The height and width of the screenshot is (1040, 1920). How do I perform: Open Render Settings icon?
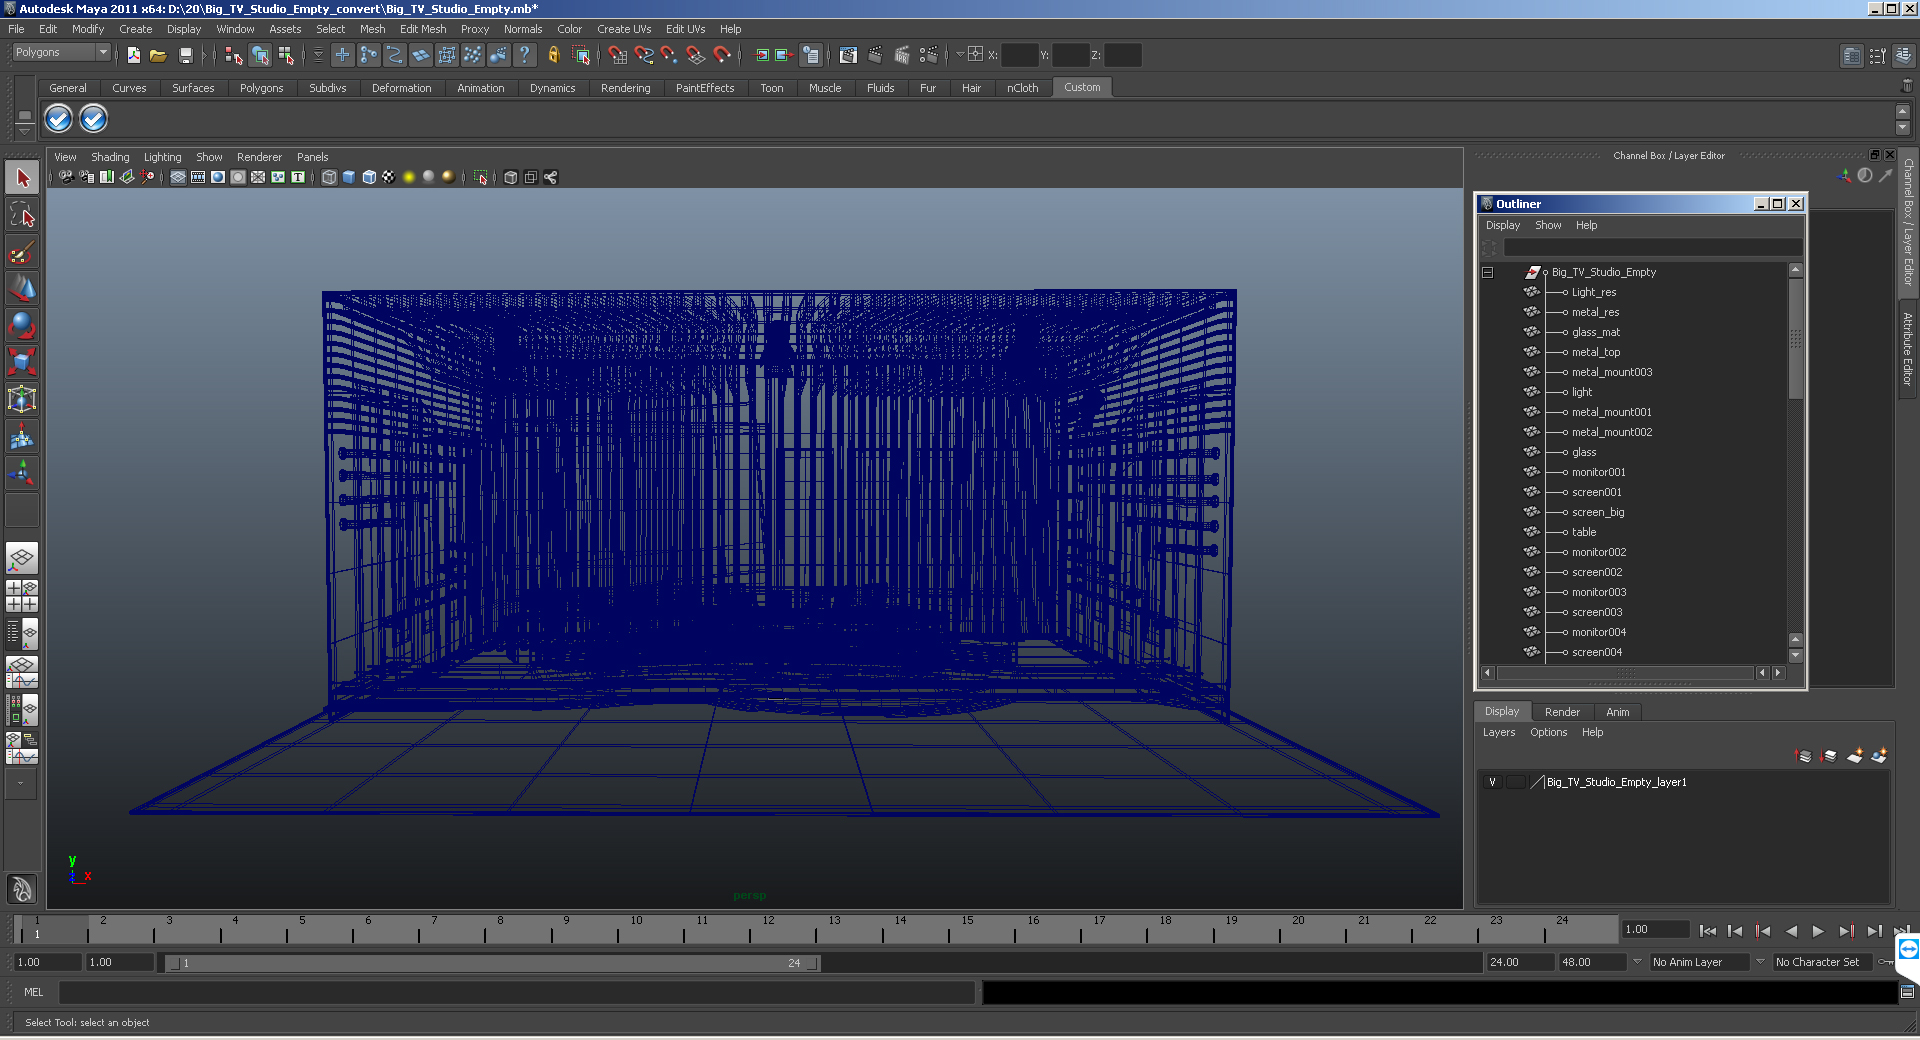point(929,55)
